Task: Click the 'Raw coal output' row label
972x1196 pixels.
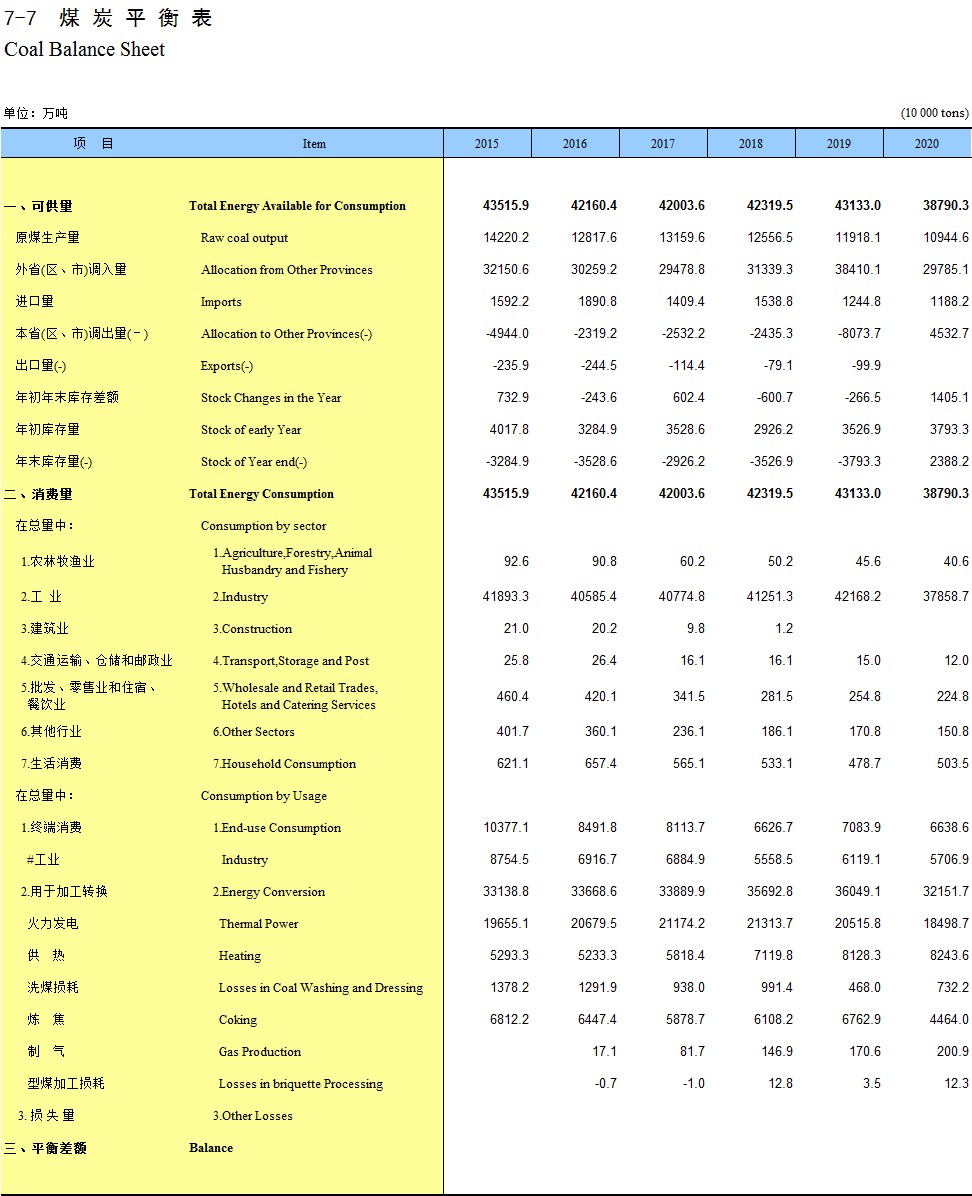Action: click(x=244, y=238)
